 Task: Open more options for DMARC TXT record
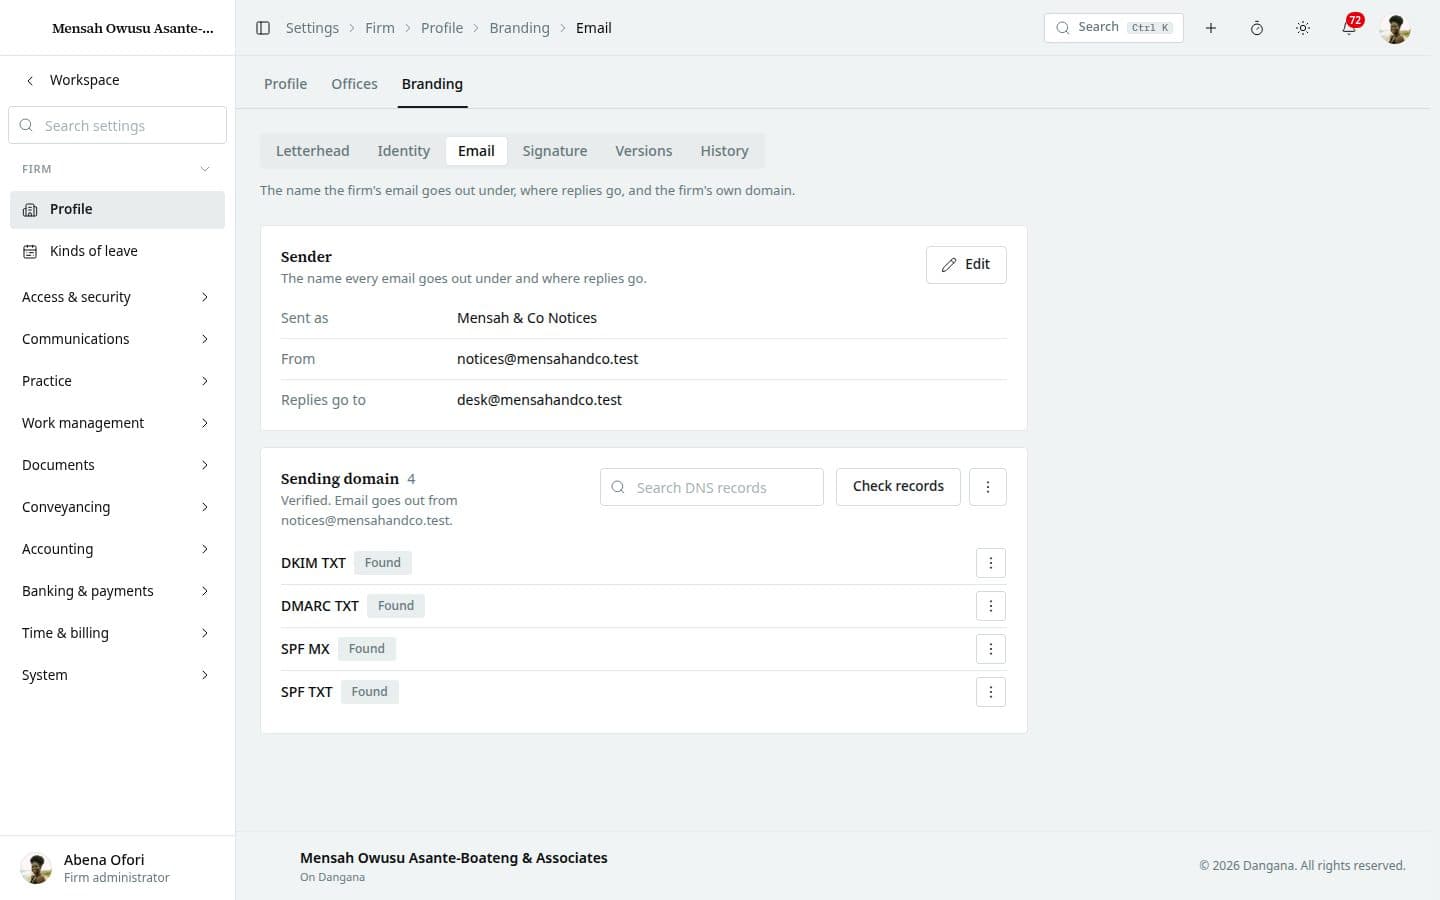pos(991,606)
